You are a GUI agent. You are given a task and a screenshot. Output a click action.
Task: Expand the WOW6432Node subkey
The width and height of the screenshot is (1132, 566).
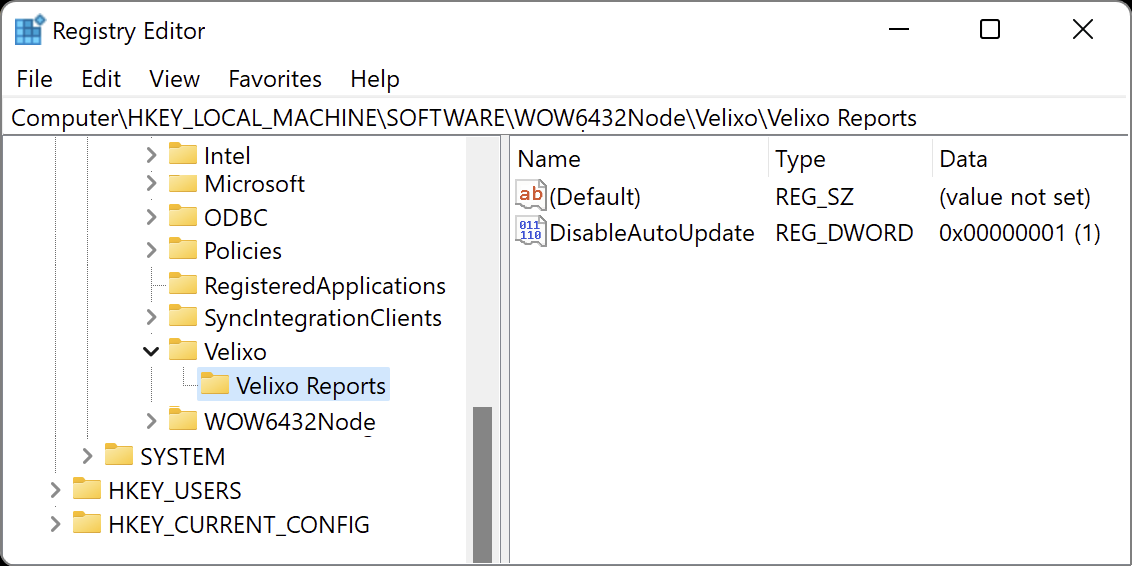[151, 420]
